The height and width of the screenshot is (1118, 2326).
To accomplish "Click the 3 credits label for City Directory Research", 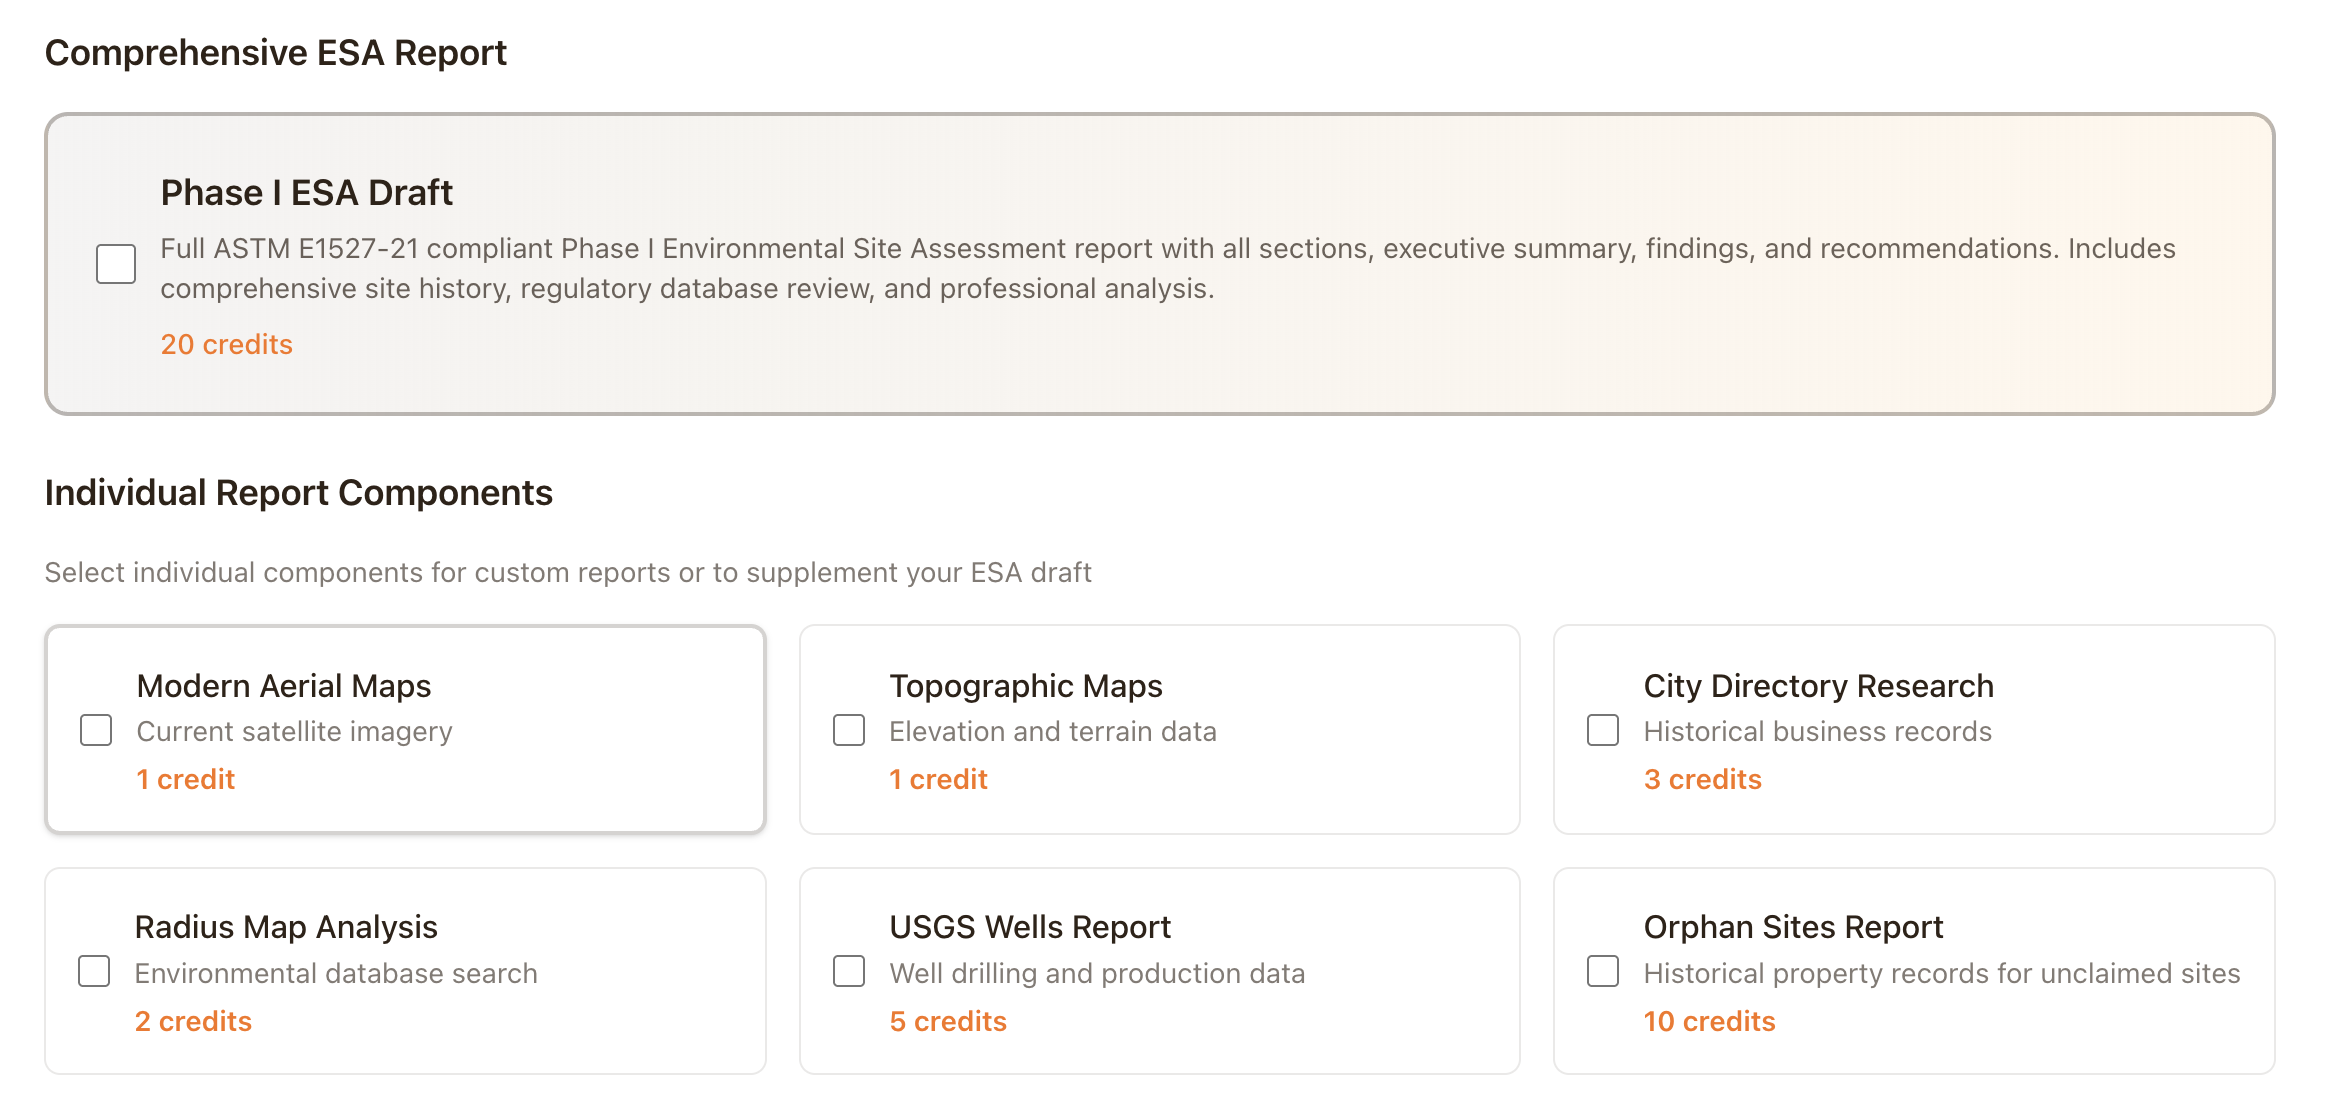I will point(1702,778).
